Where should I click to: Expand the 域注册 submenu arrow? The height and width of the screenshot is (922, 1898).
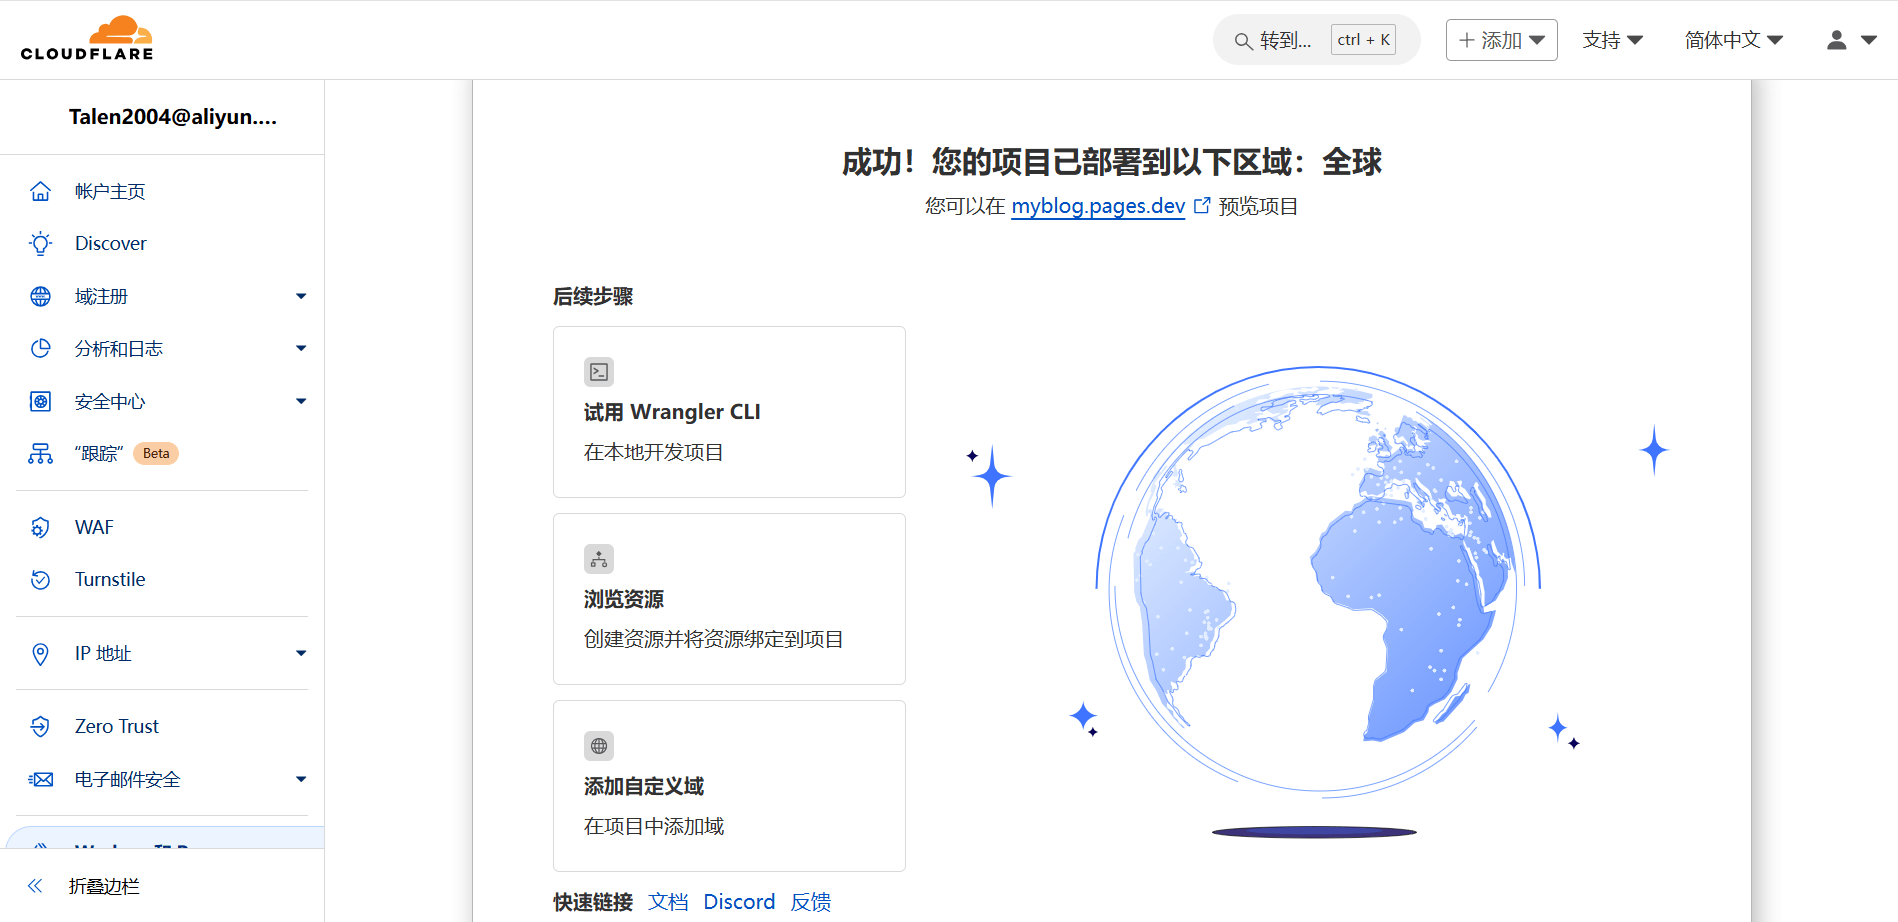(301, 296)
